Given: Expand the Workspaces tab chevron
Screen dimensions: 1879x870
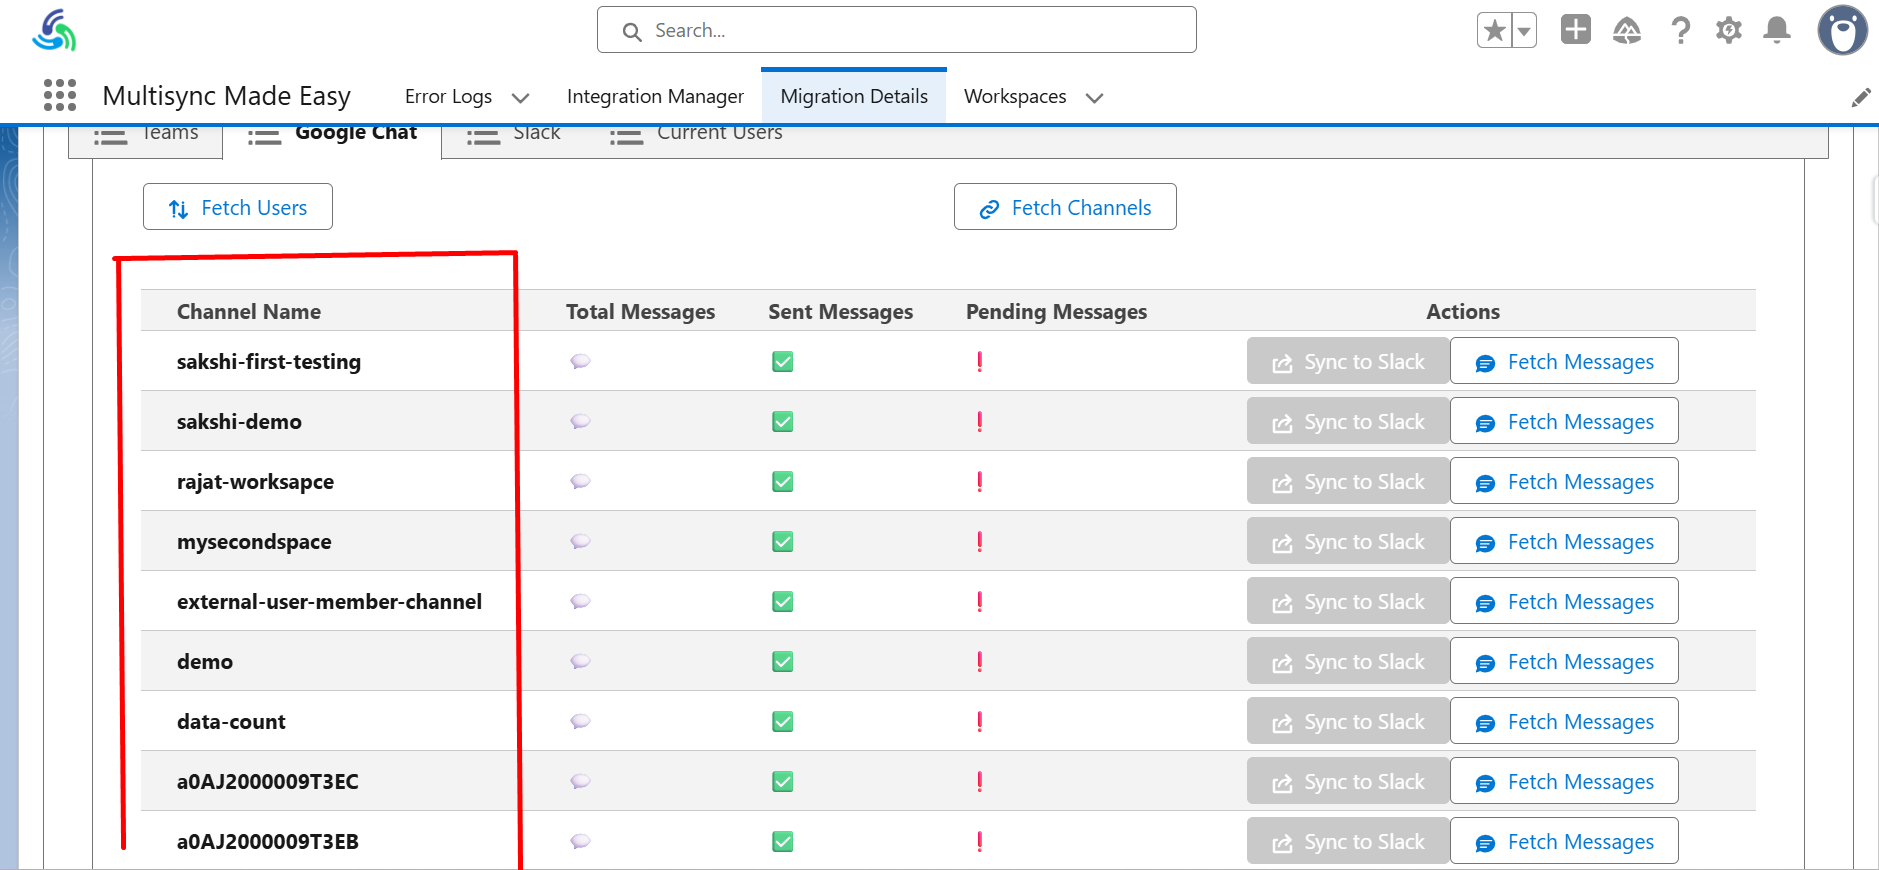Looking at the screenshot, I should tap(1094, 97).
